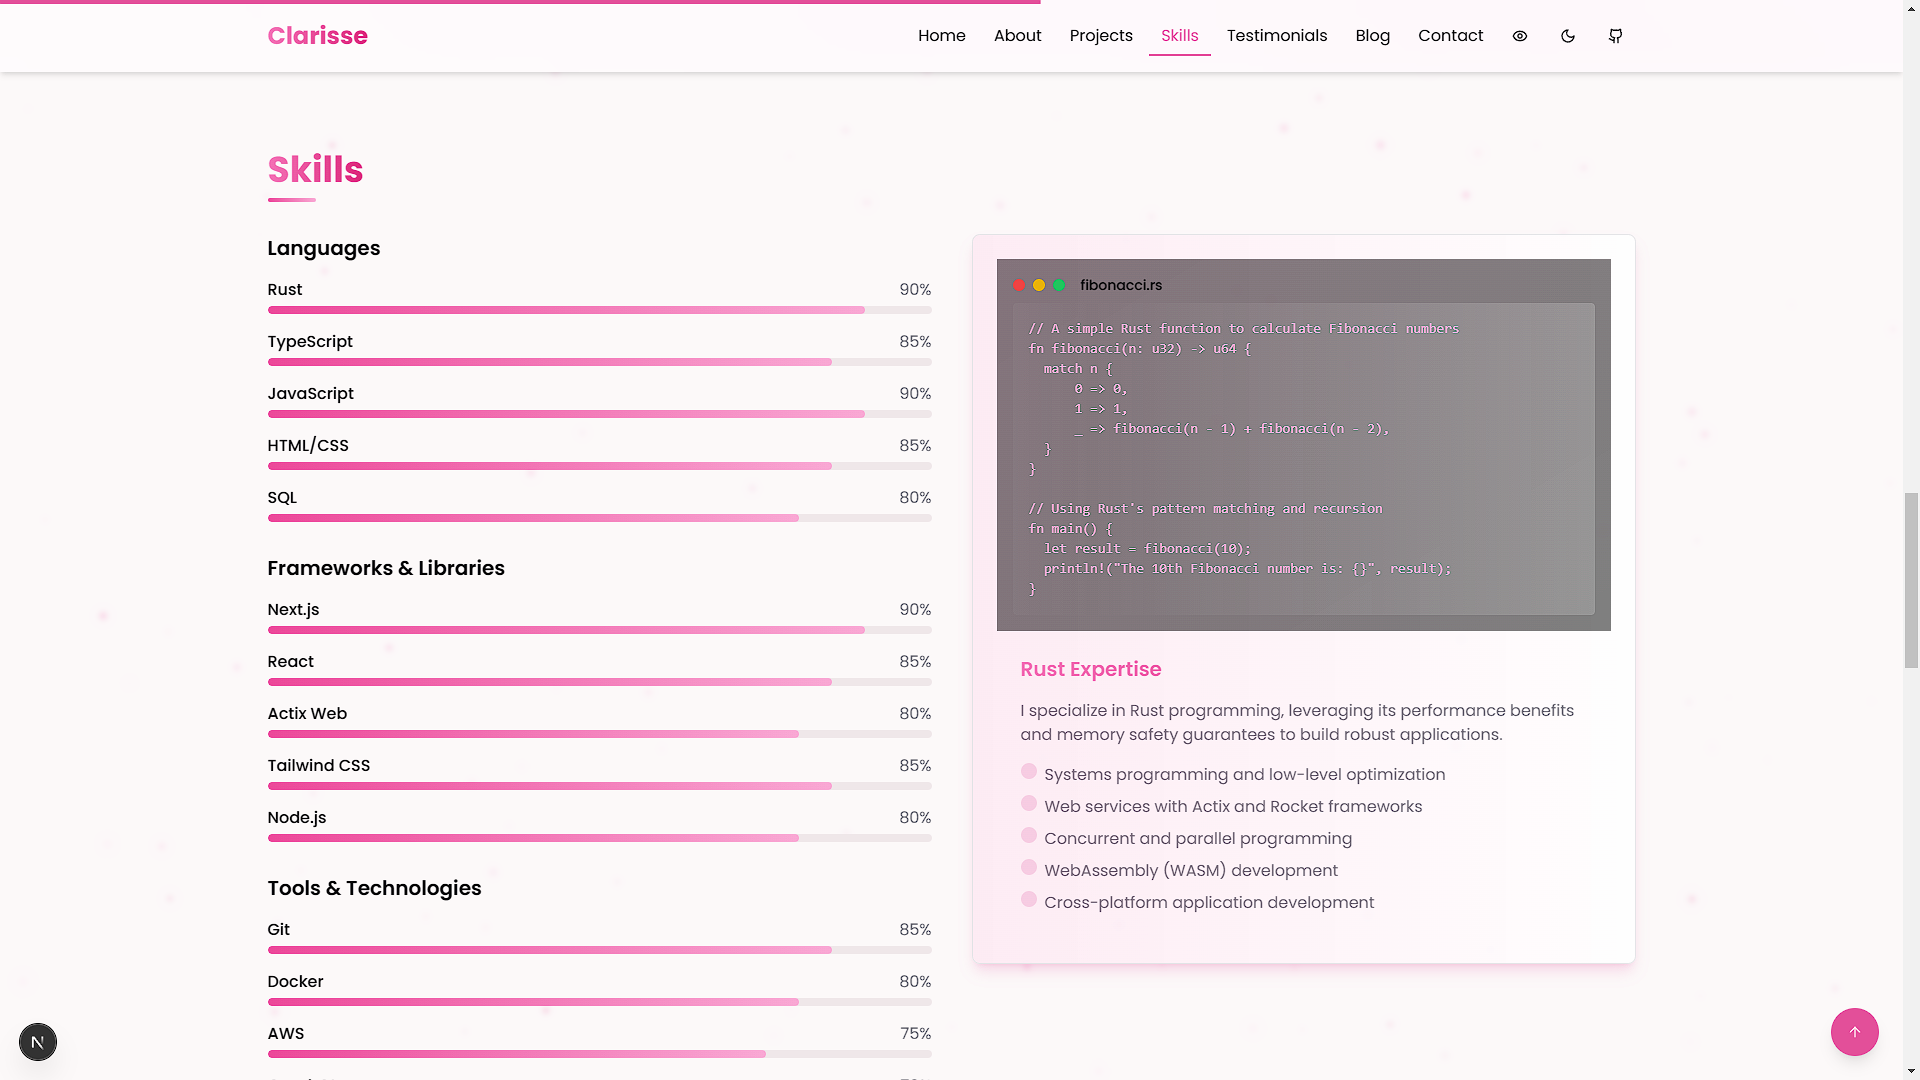Open the GitHub profile icon
The image size is (1920, 1080).
click(x=1614, y=36)
